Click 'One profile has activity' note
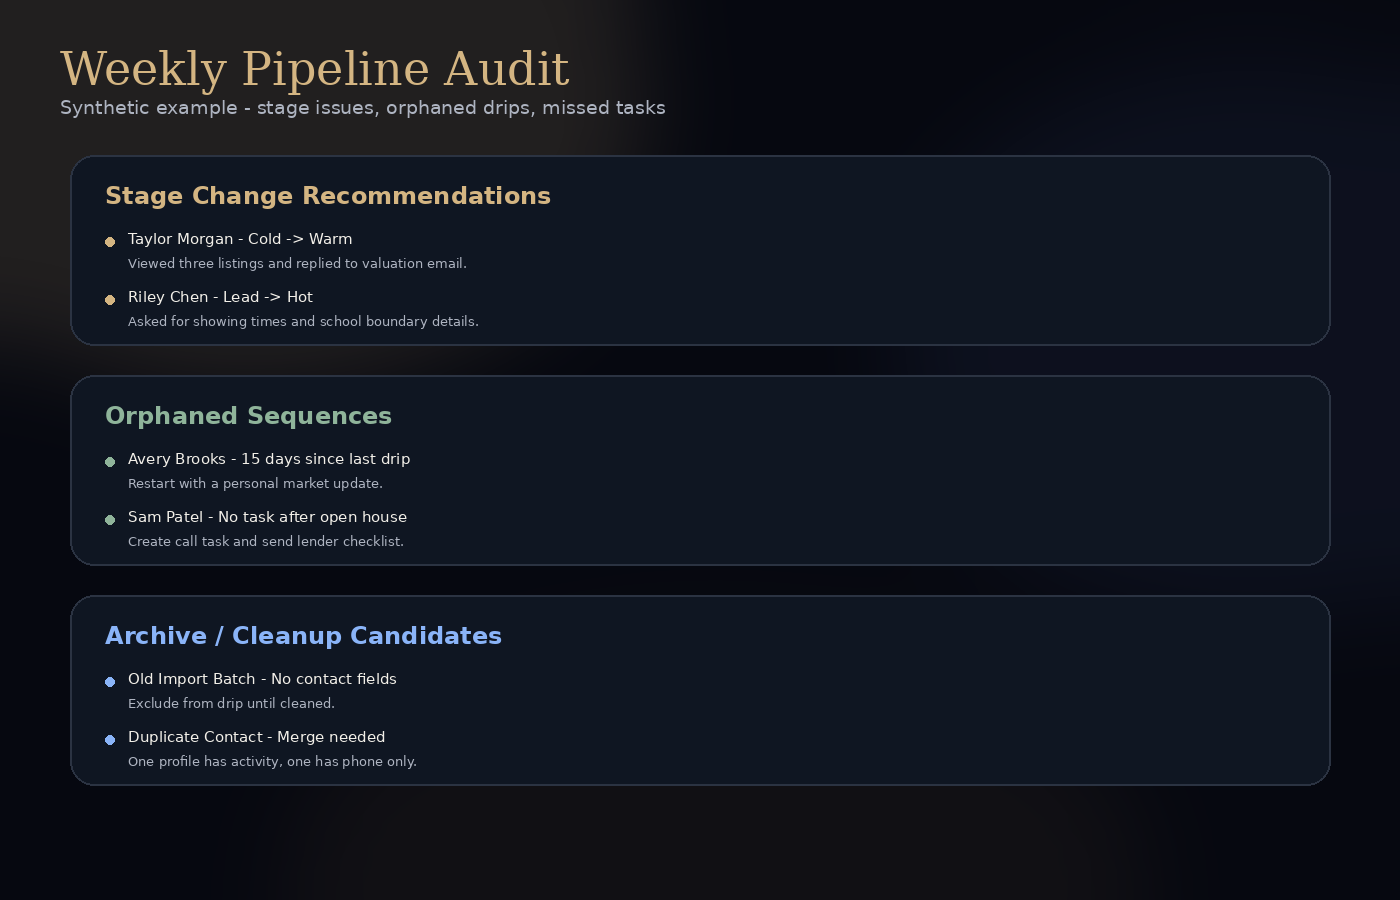 click(272, 762)
